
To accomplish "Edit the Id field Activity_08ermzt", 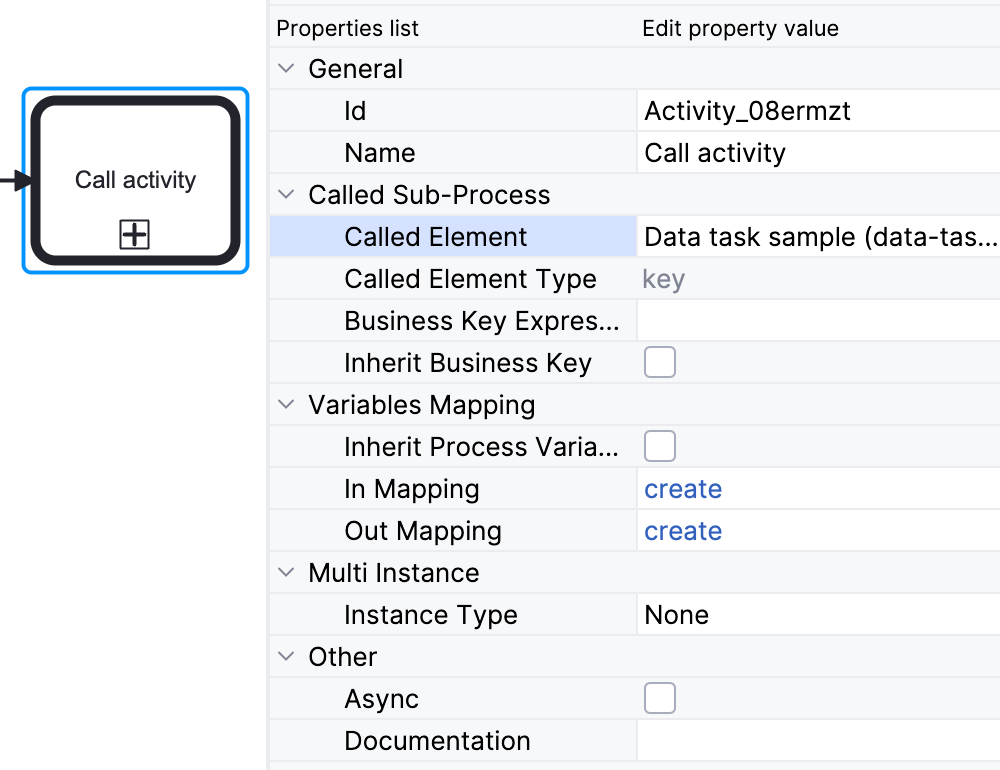I will pos(817,111).
